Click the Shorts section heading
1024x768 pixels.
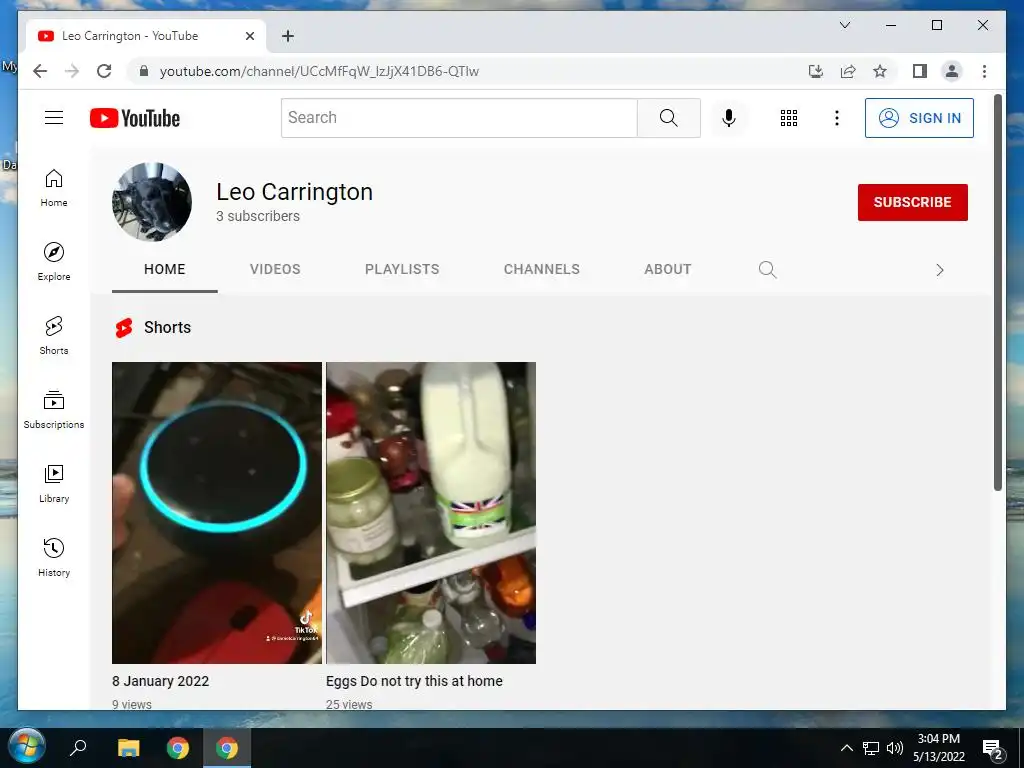pyautogui.click(x=167, y=327)
